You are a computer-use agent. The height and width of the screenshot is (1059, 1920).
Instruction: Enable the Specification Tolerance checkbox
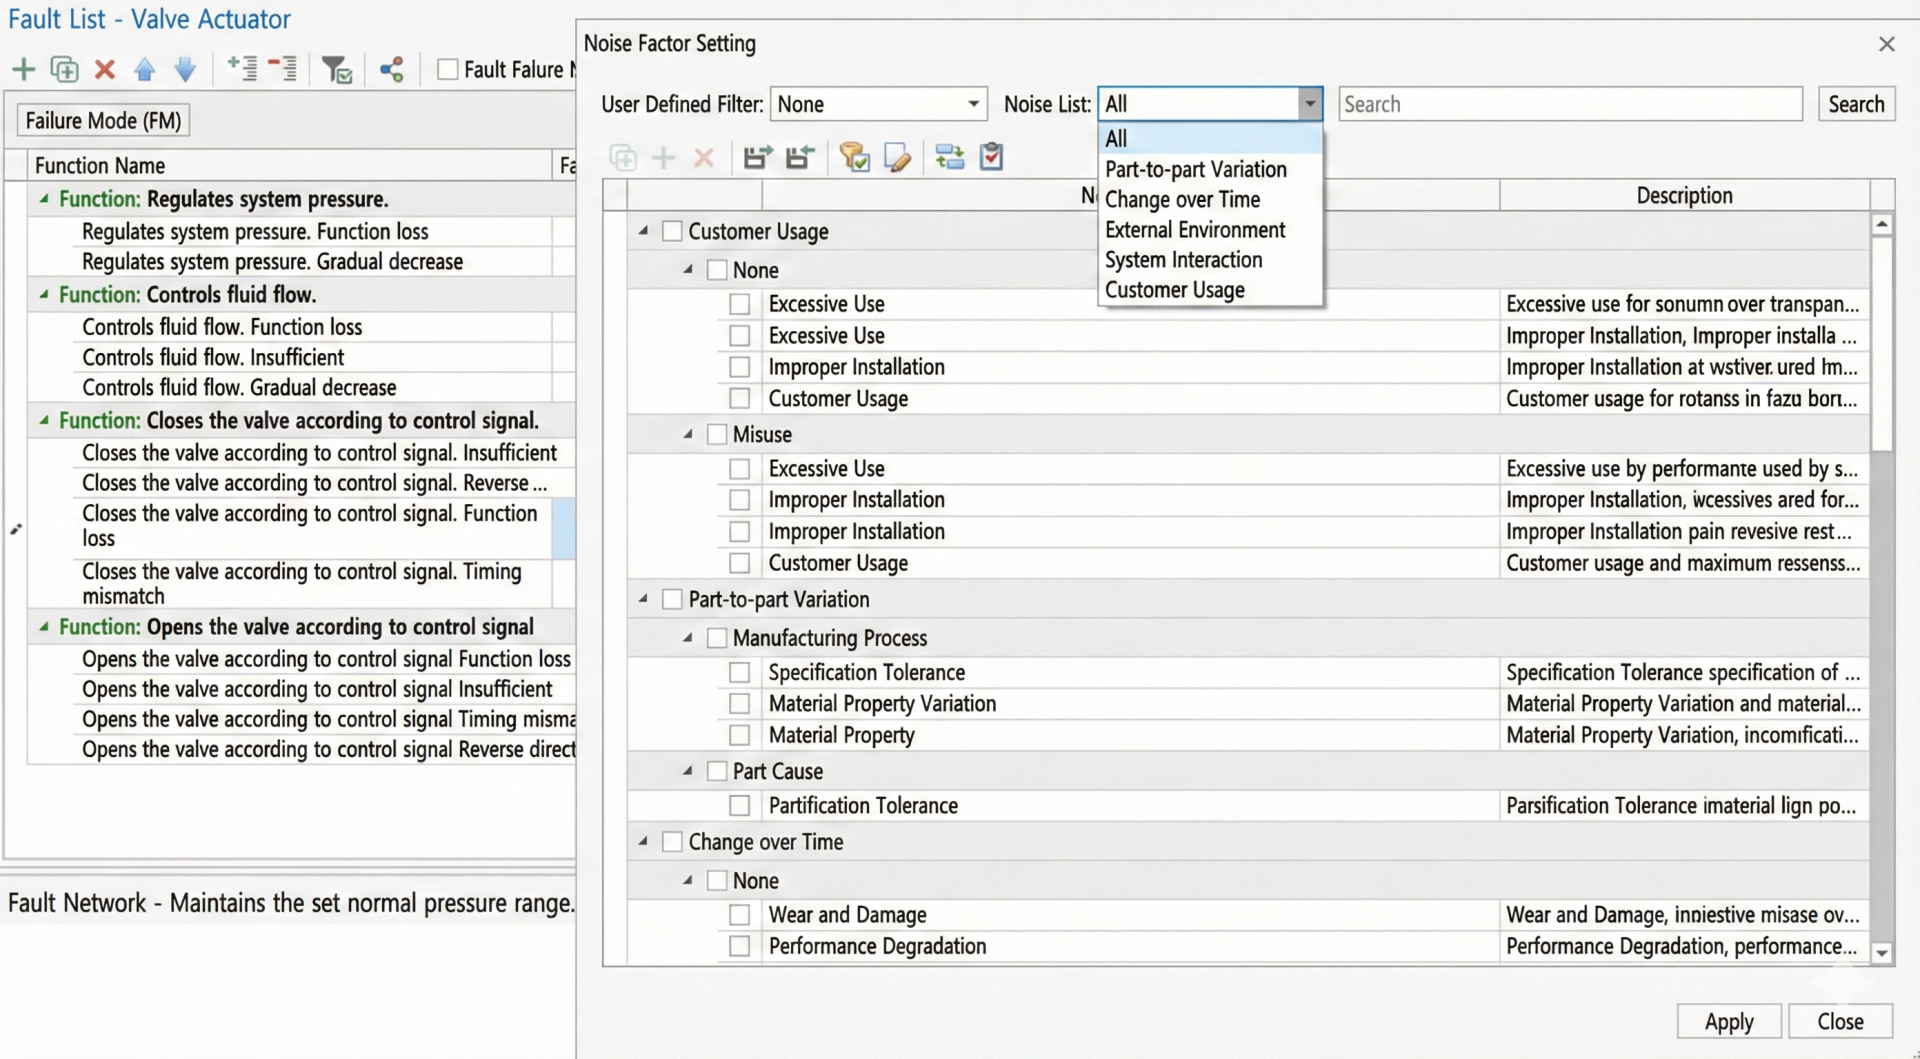(739, 672)
